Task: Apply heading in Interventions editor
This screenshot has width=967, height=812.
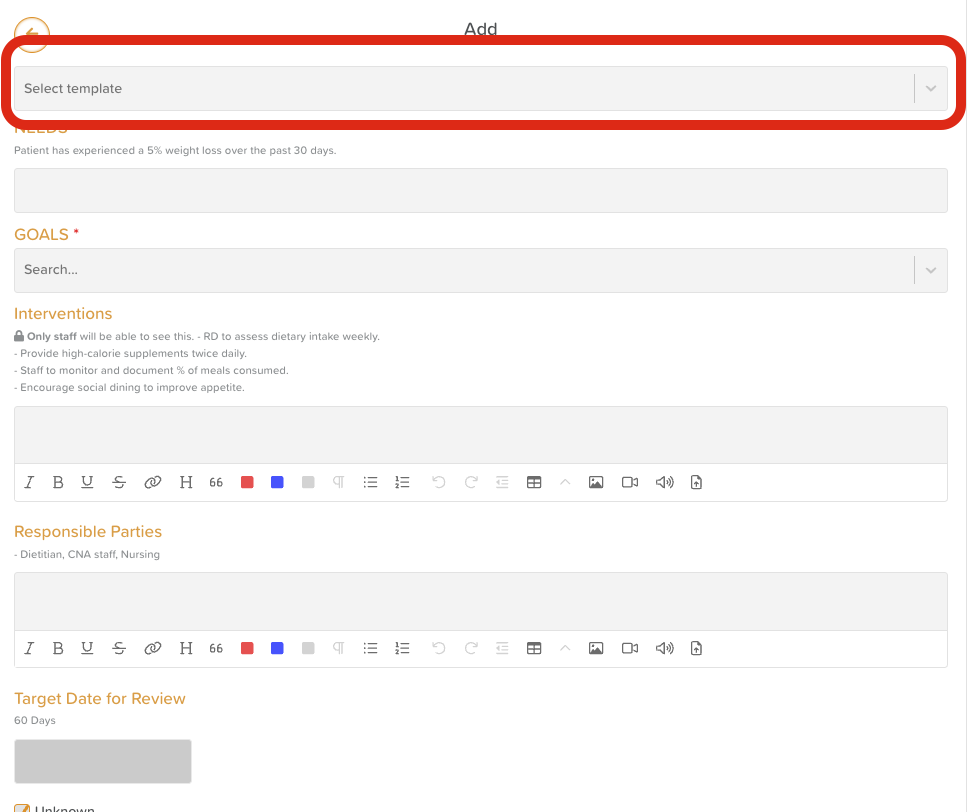Action: pos(186,482)
